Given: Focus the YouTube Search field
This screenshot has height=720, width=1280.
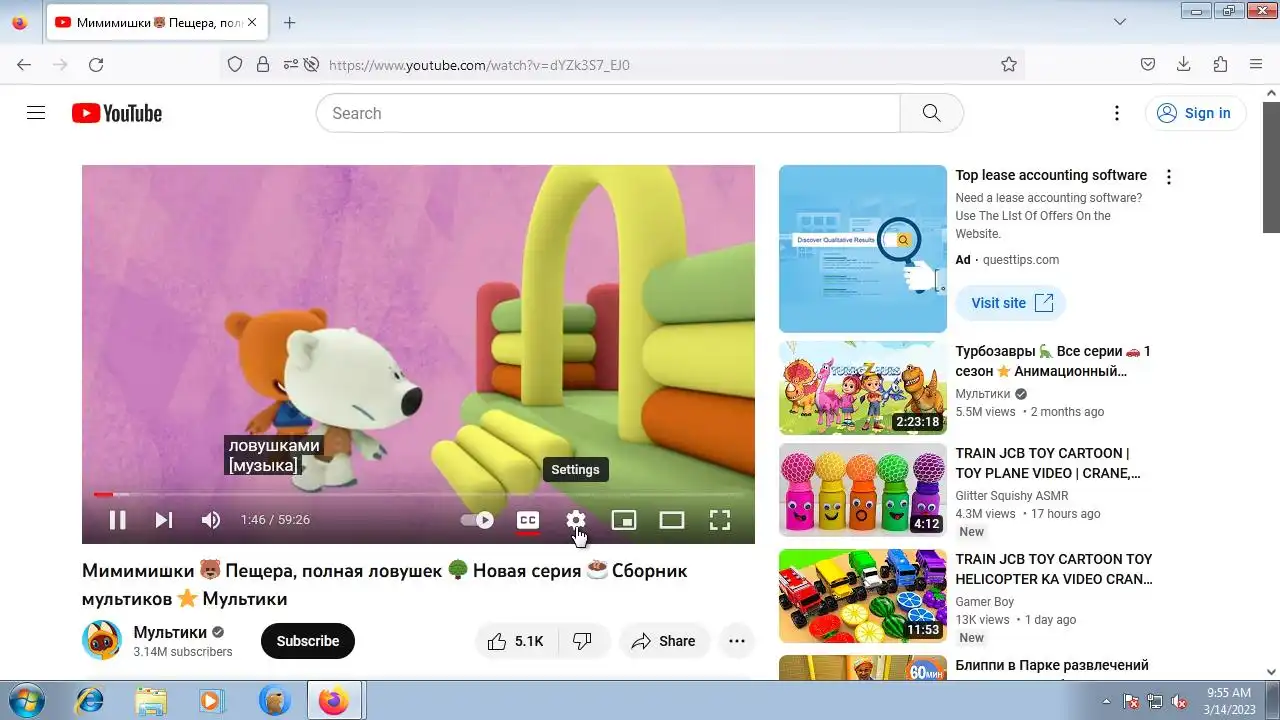Looking at the screenshot, I should [608, 113].
